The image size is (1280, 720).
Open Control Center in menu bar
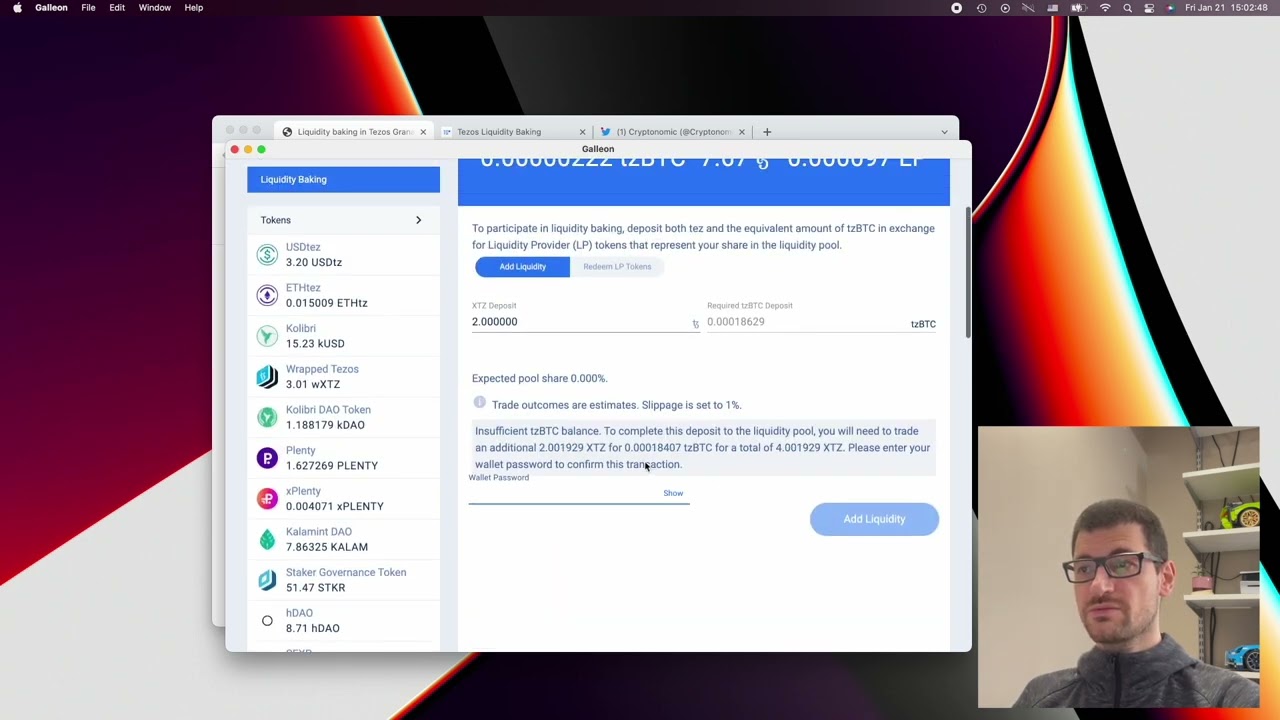click(x=1149, y=8)
